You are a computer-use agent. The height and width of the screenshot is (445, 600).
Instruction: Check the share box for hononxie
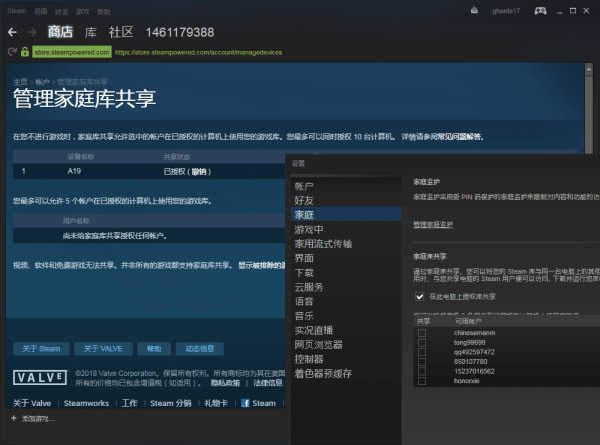pos(422,381)
